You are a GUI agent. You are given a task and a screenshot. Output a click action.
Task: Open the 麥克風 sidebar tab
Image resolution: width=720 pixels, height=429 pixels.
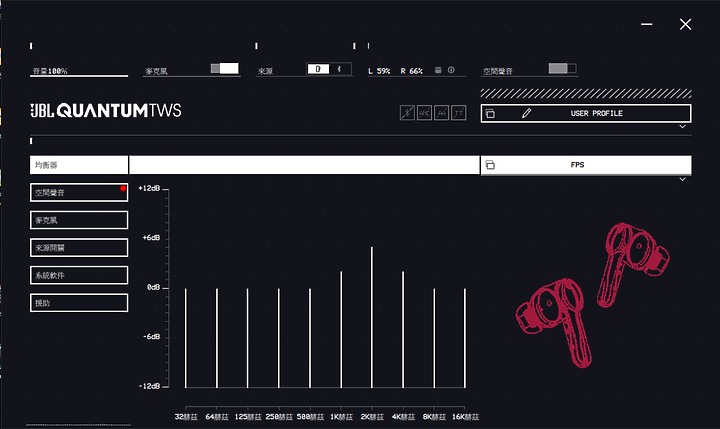tap(79, 220)
